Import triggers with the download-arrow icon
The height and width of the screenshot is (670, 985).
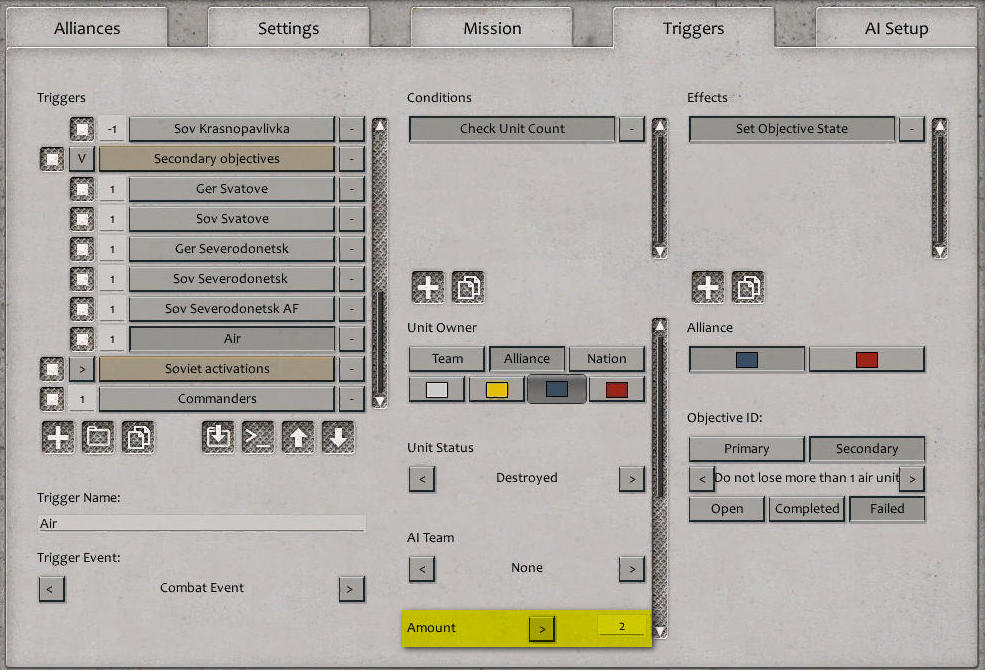click(218, 437)
